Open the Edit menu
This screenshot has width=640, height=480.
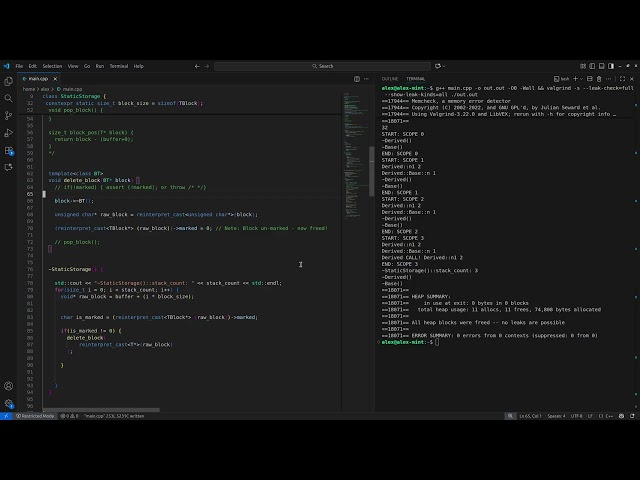click(x=33, y=66)
